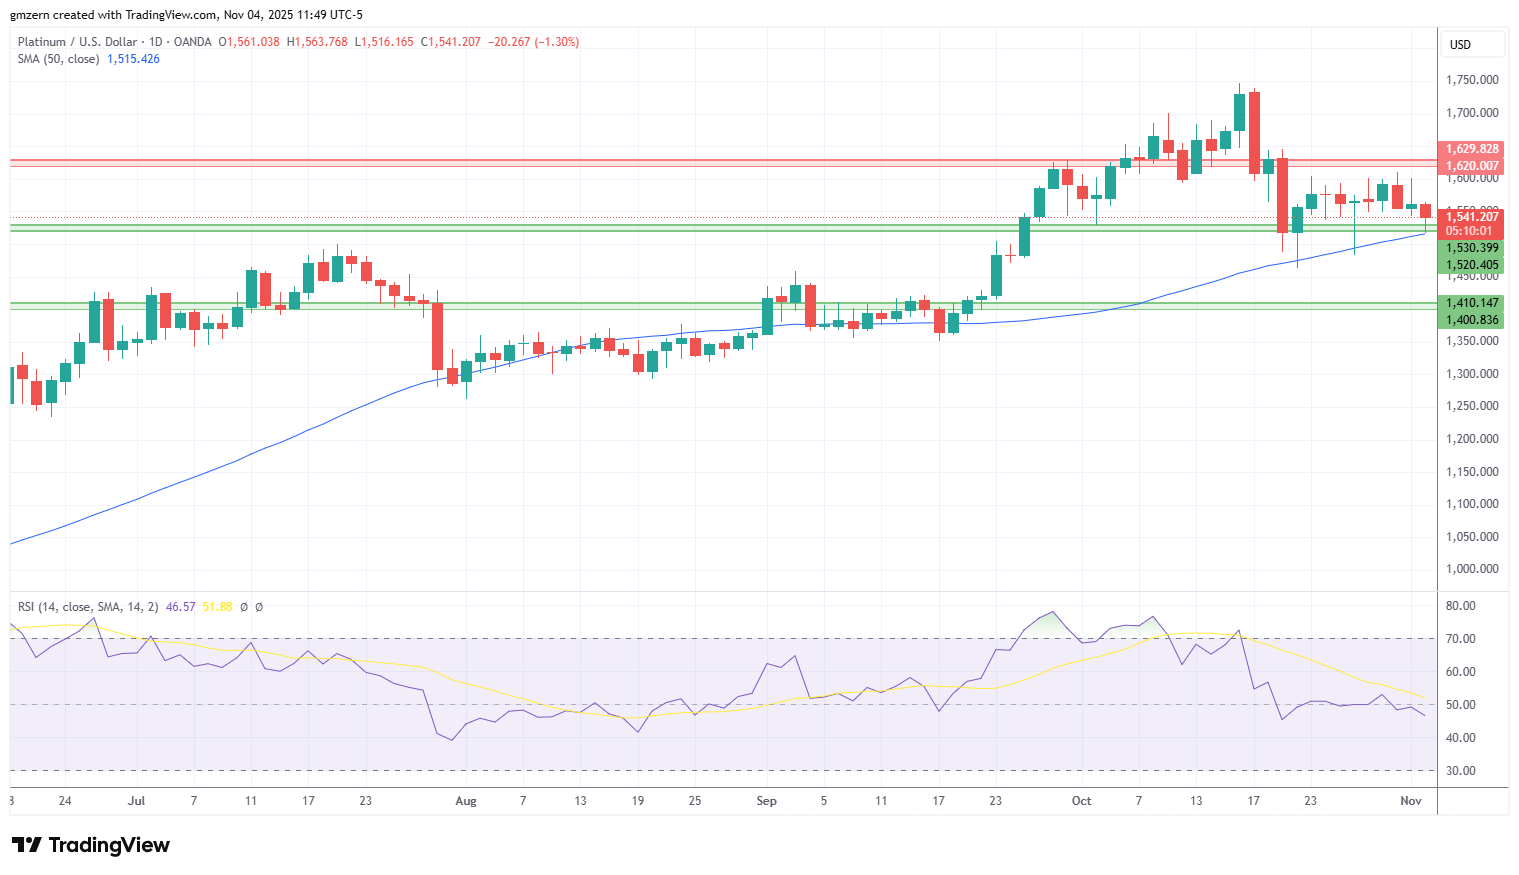1519x875 pixels.
Task: Click the RSI 70.00 scale level
Action: click(x=1461, y=639)
